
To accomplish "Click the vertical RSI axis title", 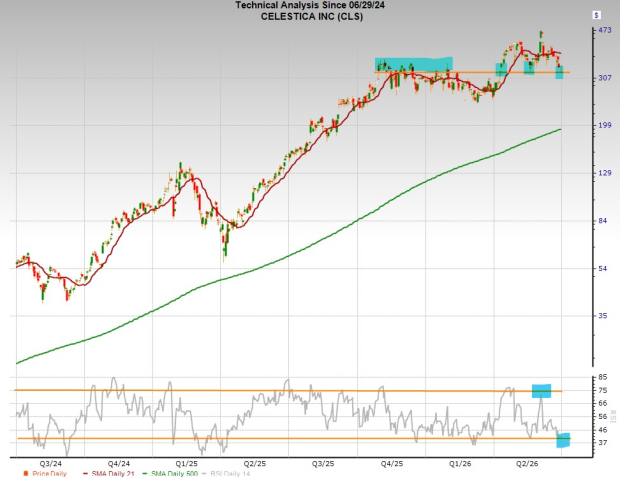I will (x=613, y=416).
